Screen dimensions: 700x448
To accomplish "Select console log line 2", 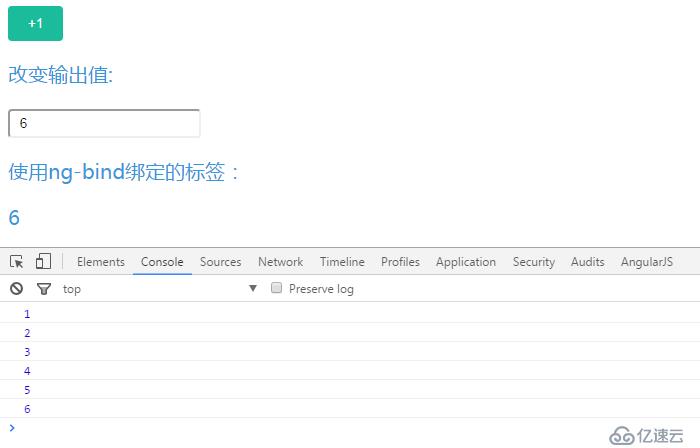I will pos(350,332).
